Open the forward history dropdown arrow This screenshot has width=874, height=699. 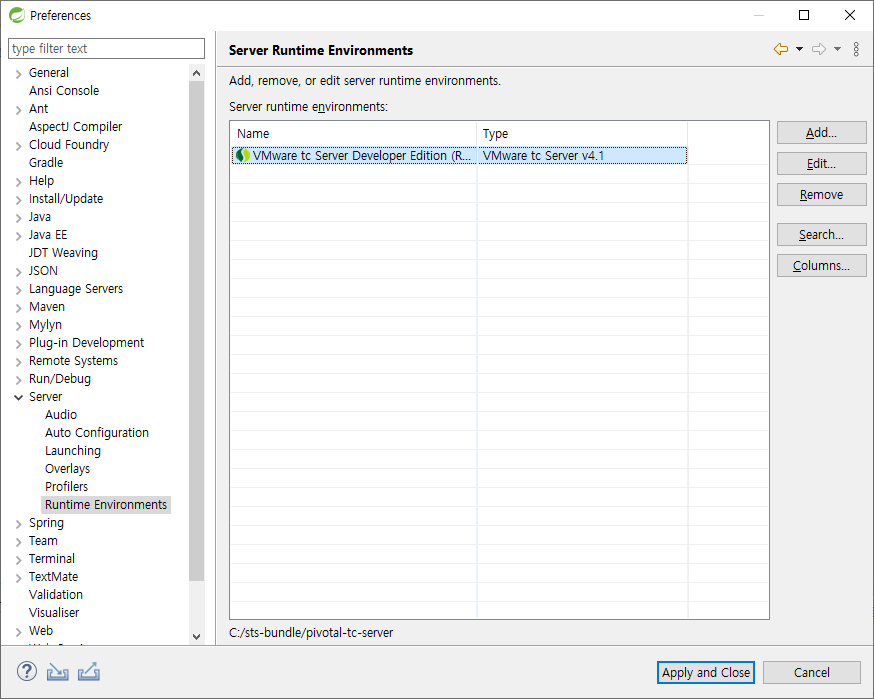point(837,50)
